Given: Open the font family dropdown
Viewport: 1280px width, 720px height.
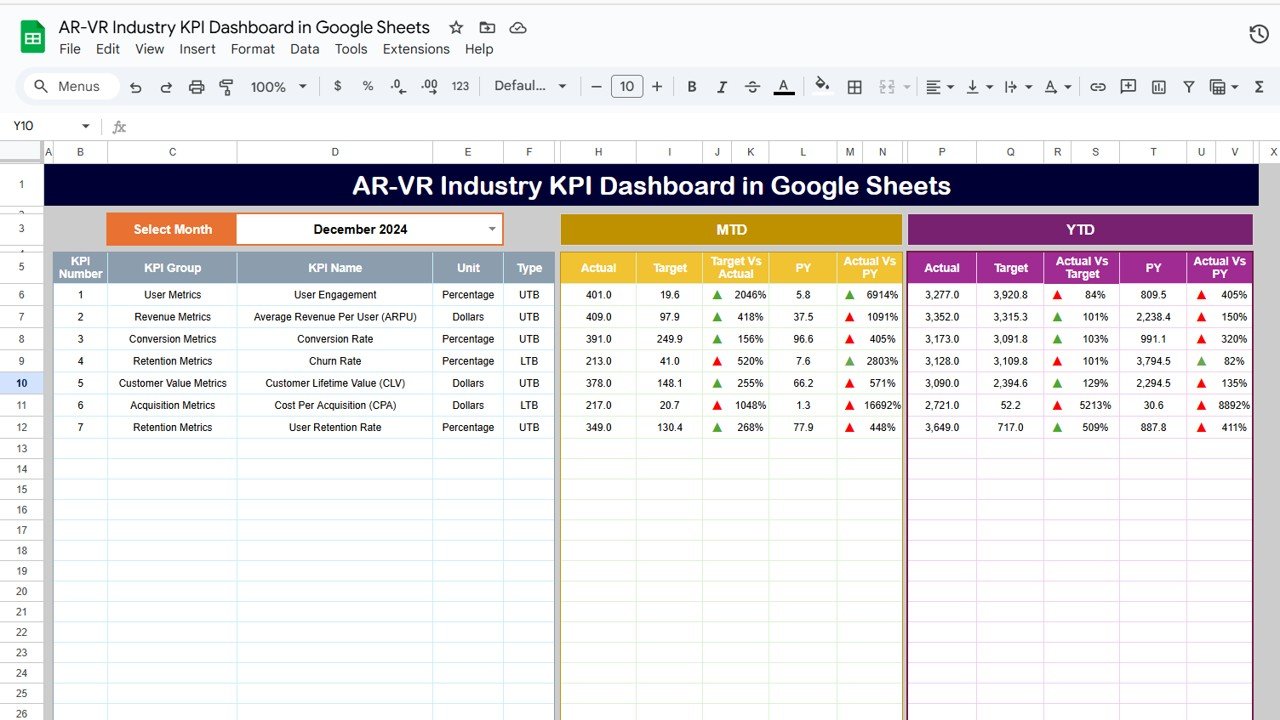Looking at the screenshot, I should point(530,87).
